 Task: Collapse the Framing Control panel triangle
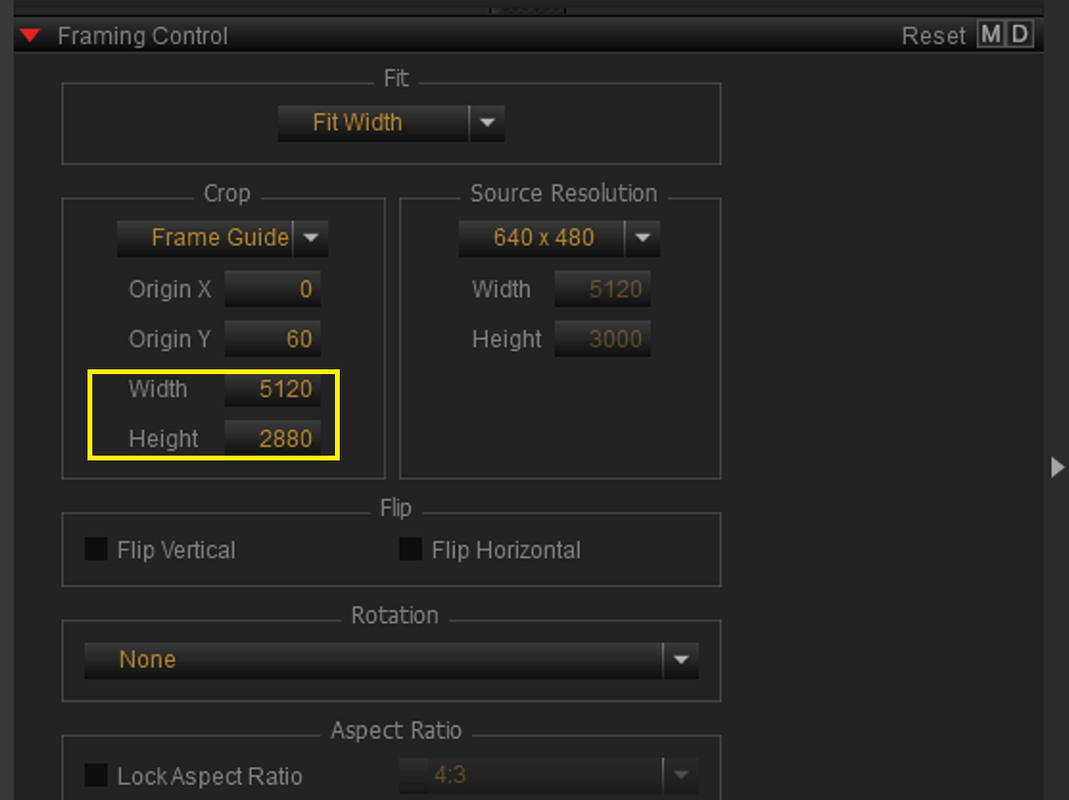point(30,35)
